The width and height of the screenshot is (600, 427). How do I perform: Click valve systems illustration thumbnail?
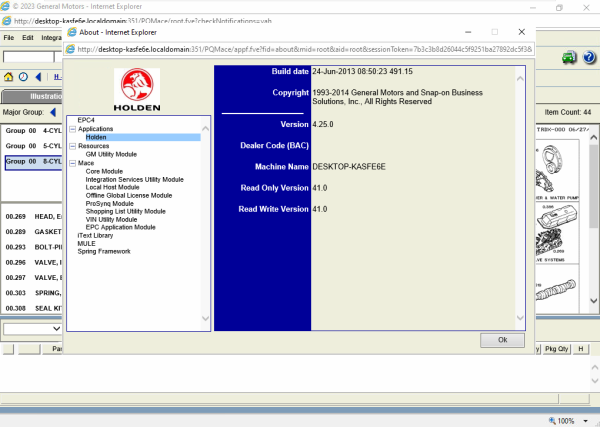557,233
